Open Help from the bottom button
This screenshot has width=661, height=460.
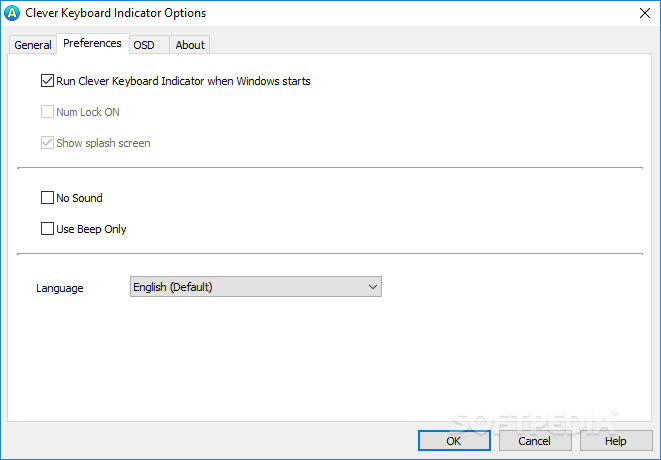616,441
